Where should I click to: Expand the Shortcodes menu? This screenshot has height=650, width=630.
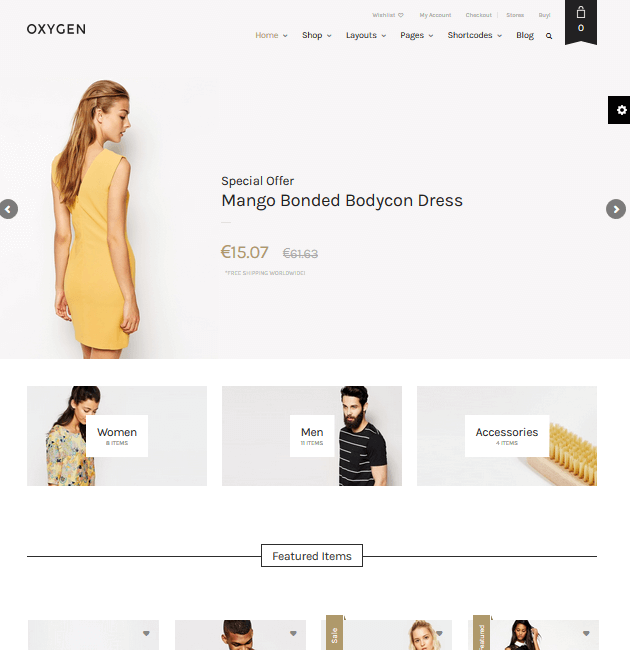475,35
